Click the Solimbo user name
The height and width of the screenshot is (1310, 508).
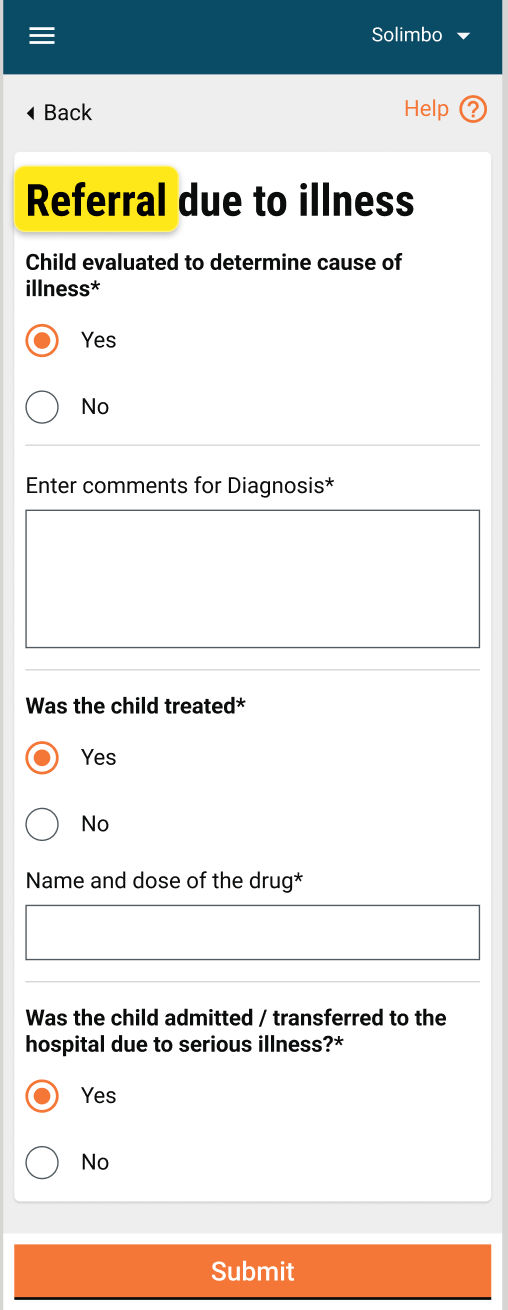tap(407, 35)
